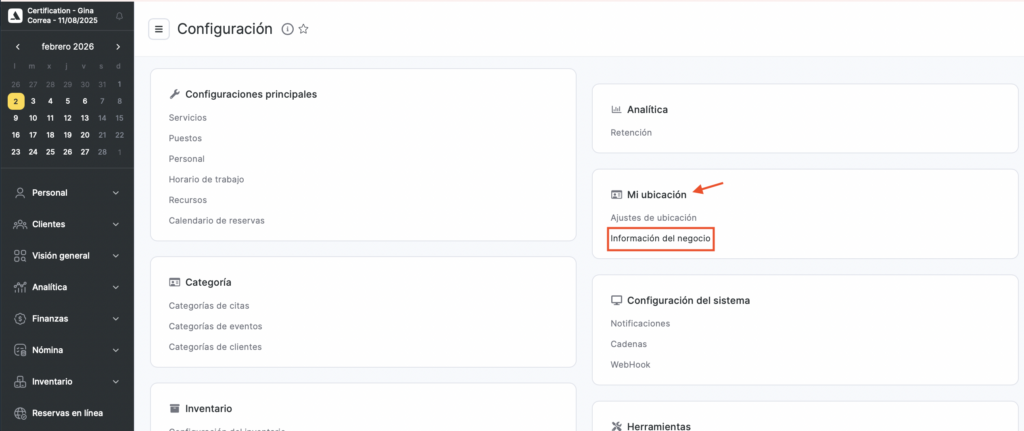Viewport: 1024px width, 431px height.
Task: Open the Inventario sidebar menu
Action: tap(66, 382)
